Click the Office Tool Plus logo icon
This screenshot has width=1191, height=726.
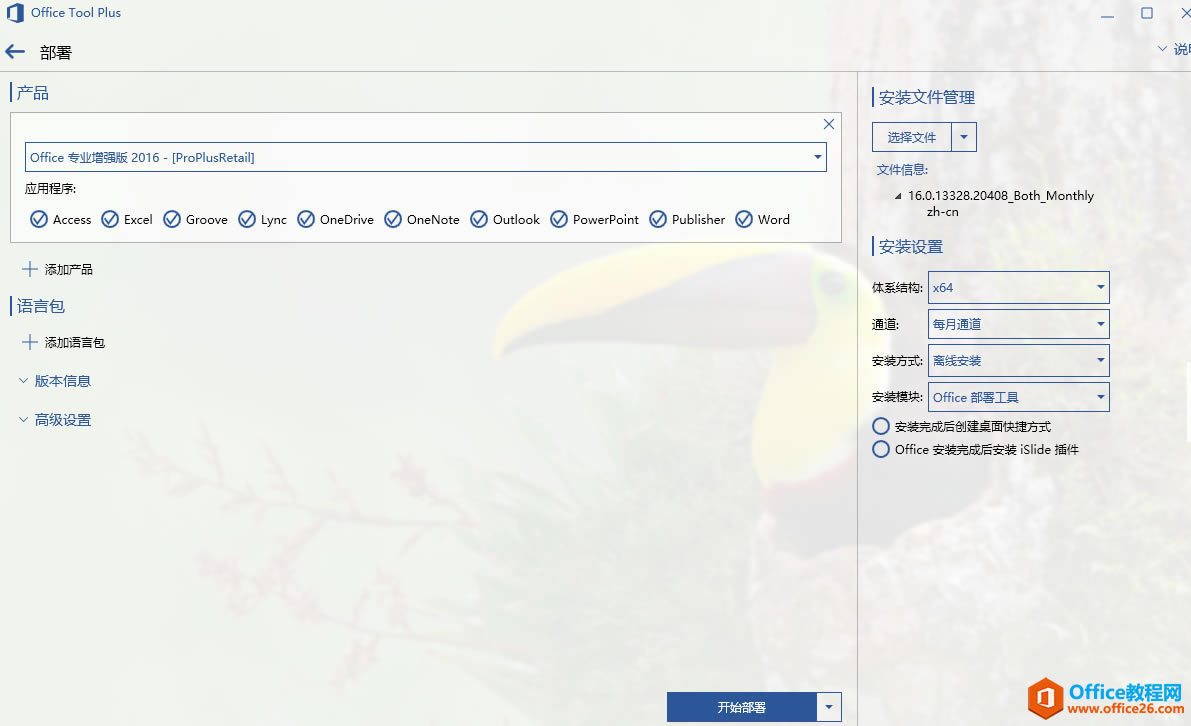[15, 13]
